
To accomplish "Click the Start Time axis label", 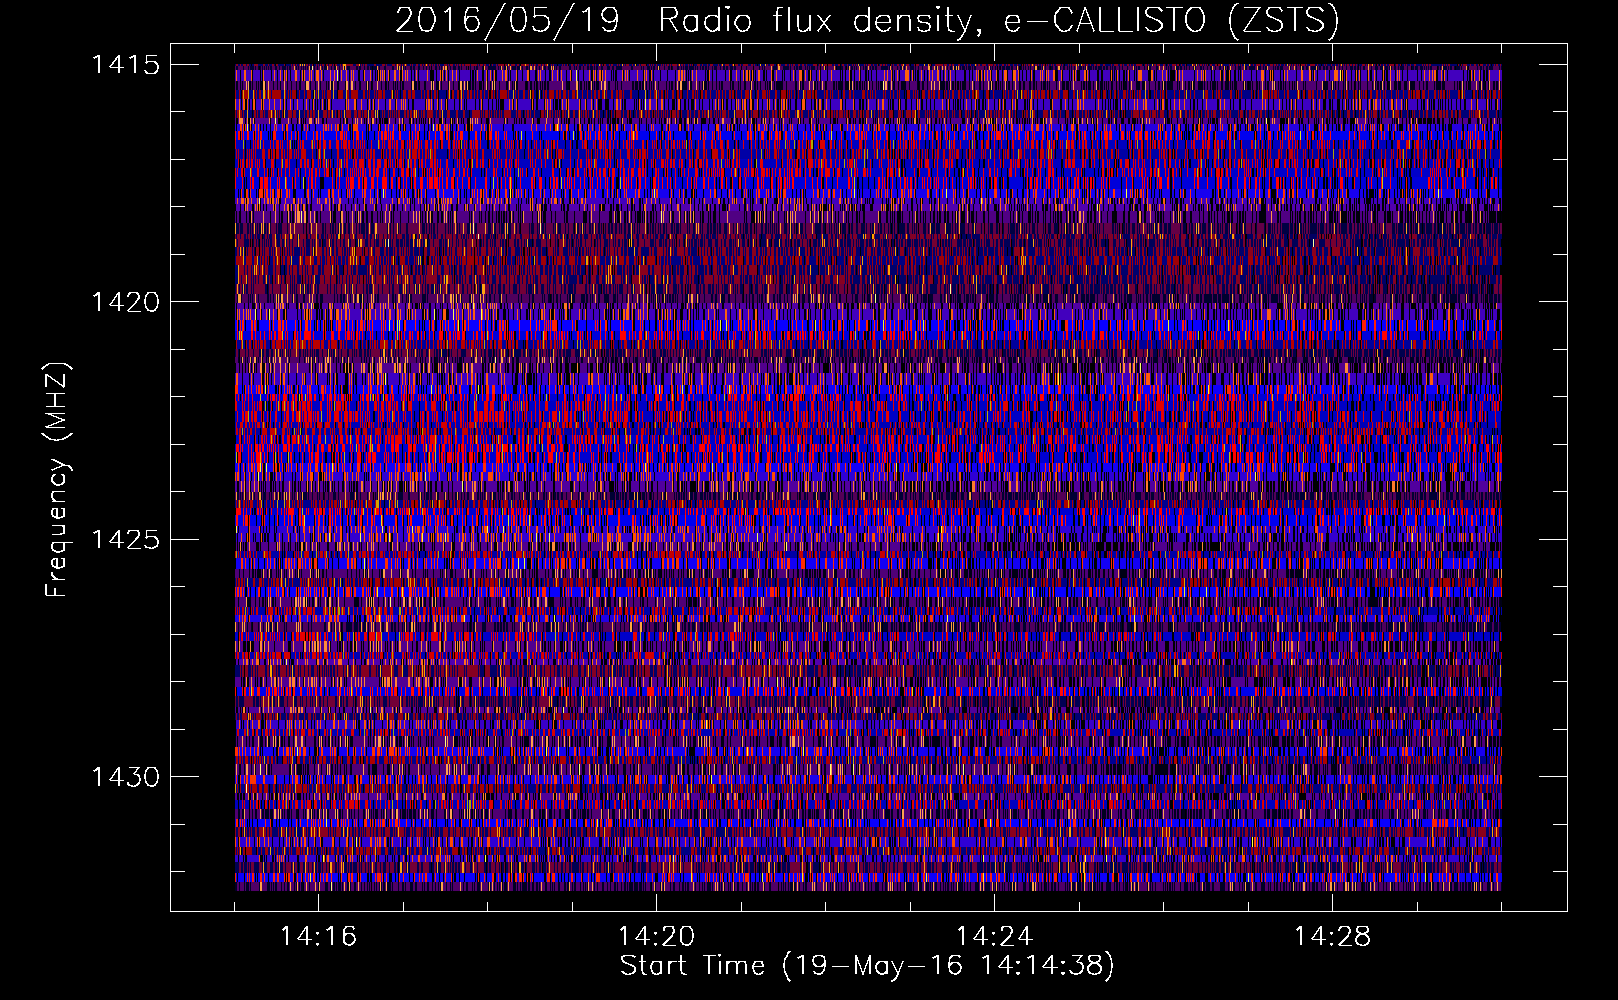I will tap(867, 966).
